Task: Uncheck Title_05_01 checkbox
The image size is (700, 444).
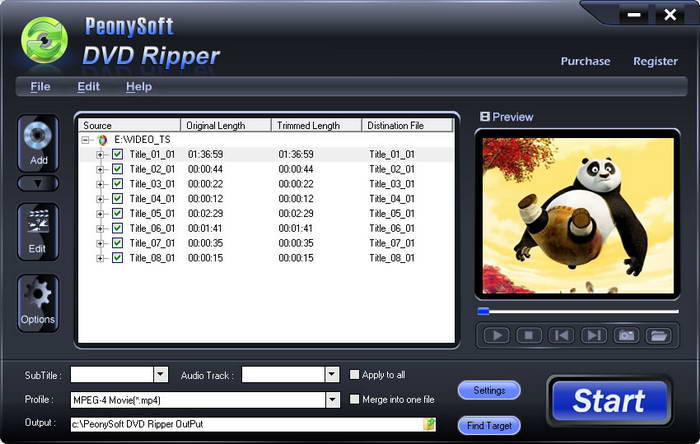Action: 117,213
